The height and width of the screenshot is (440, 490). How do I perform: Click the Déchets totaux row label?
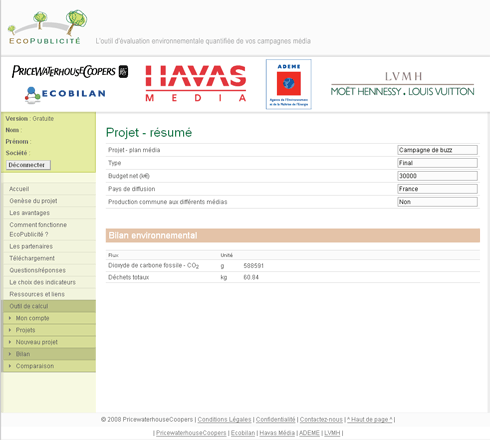pos(128,277)
